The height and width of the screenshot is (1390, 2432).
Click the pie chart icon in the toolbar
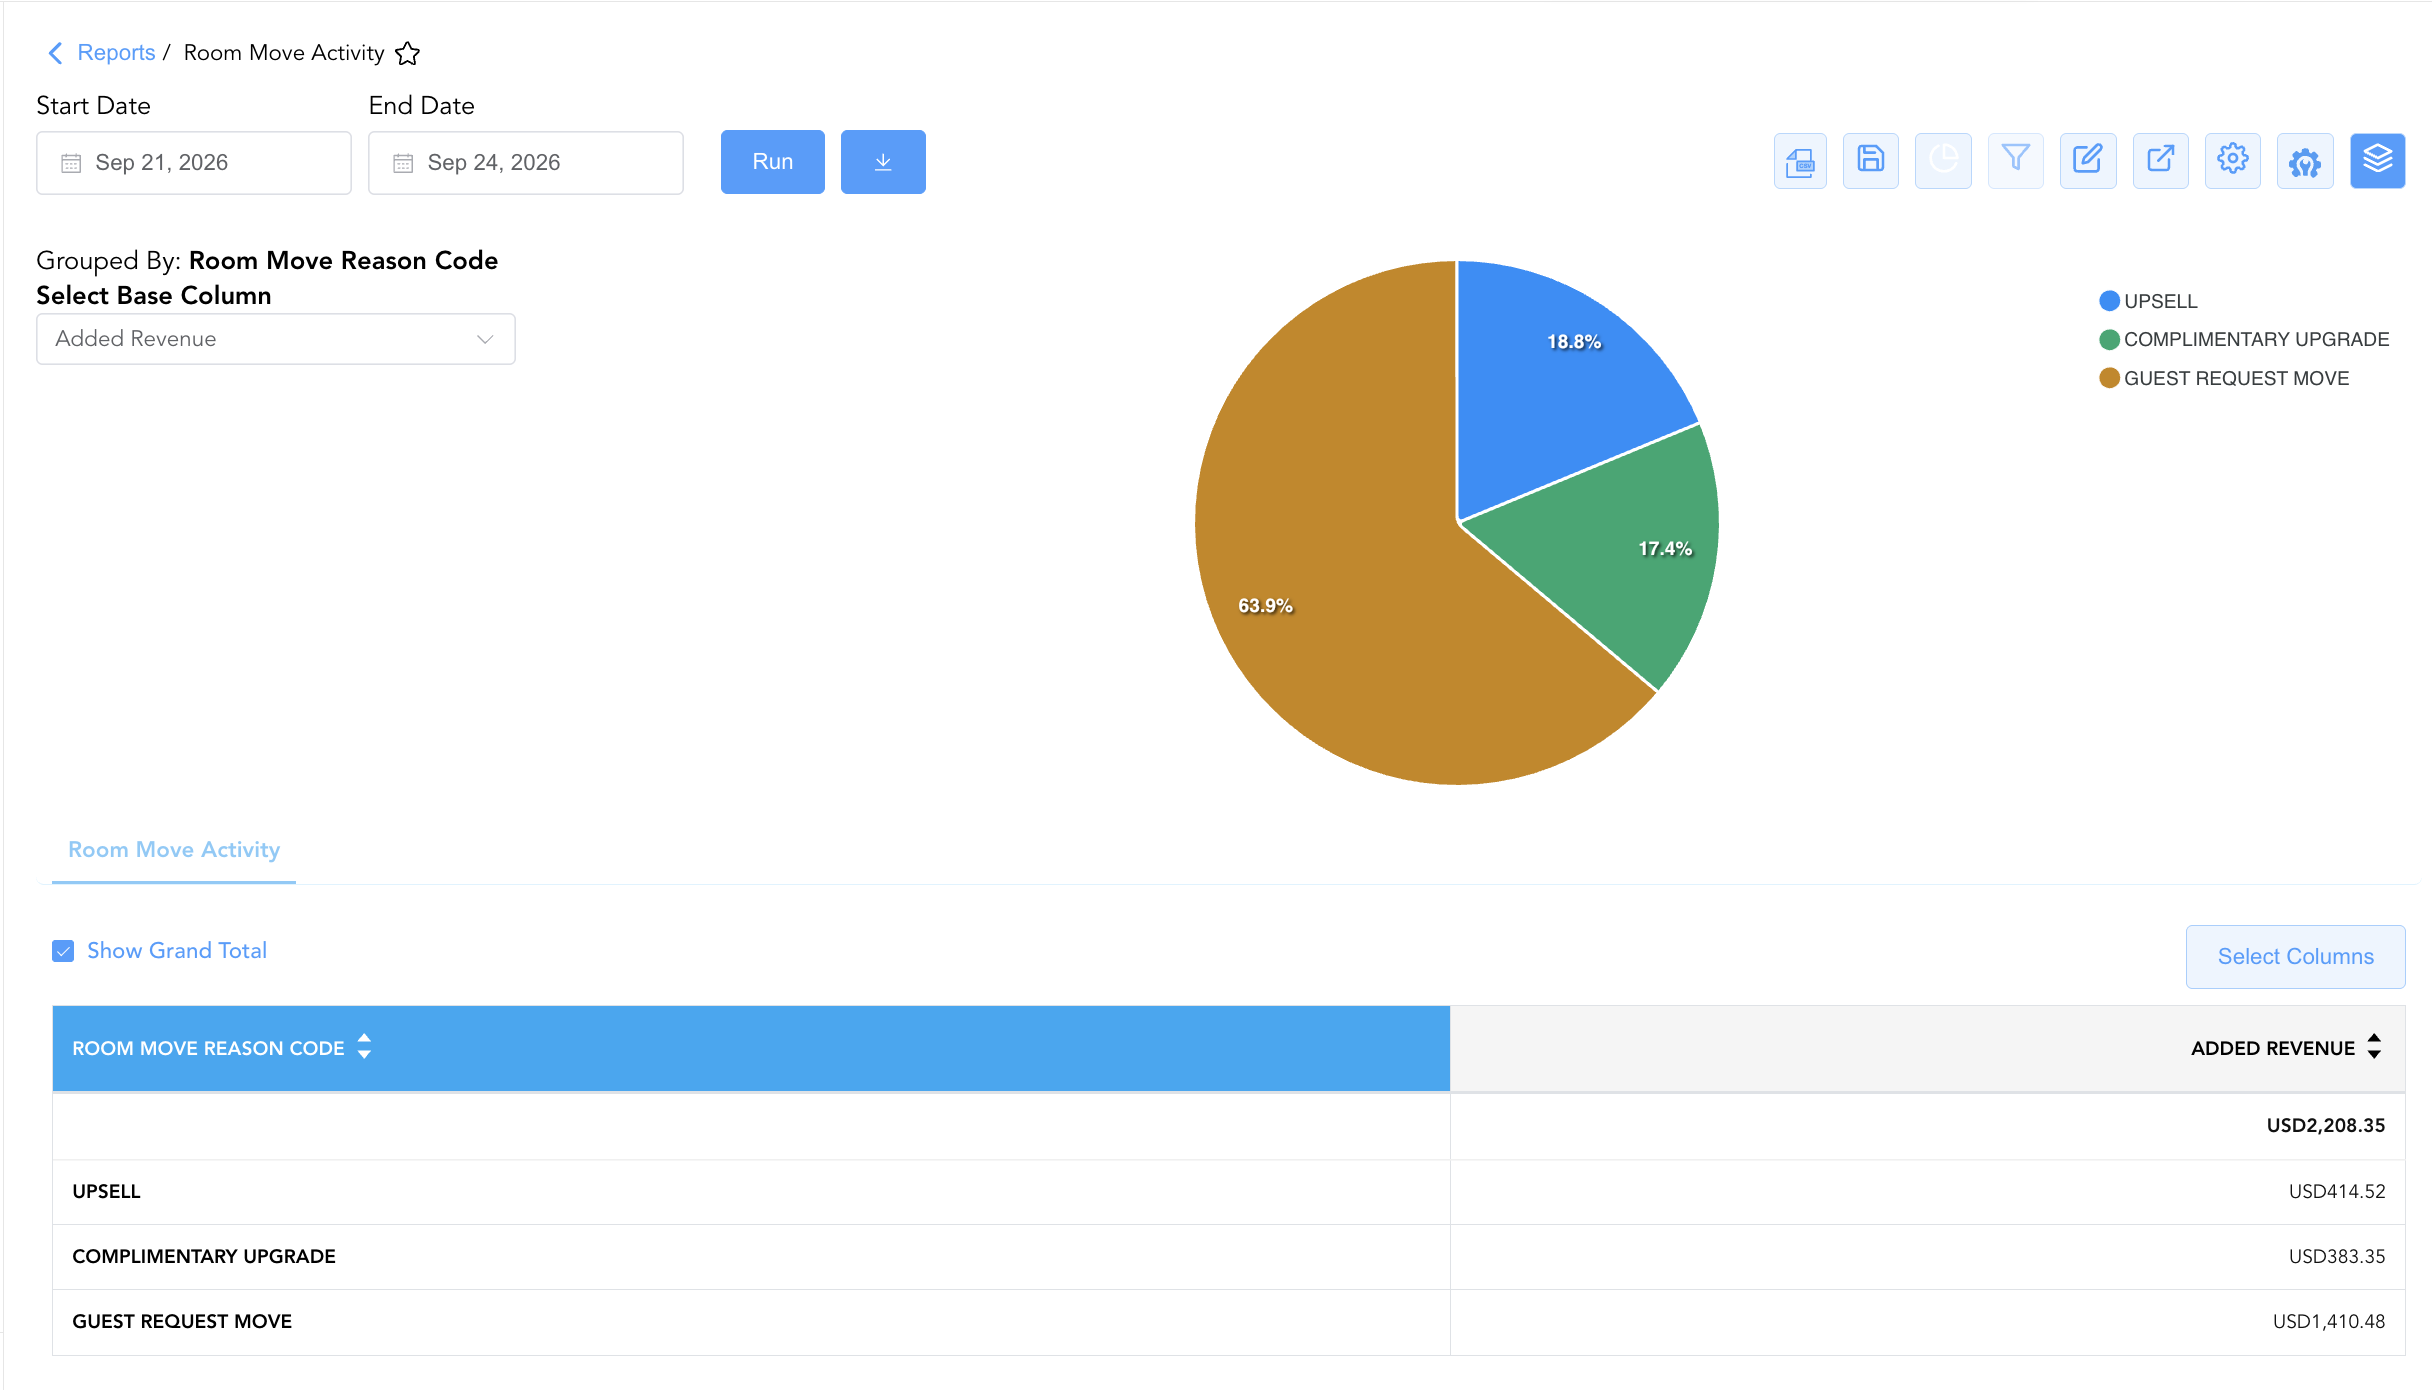1943,161
